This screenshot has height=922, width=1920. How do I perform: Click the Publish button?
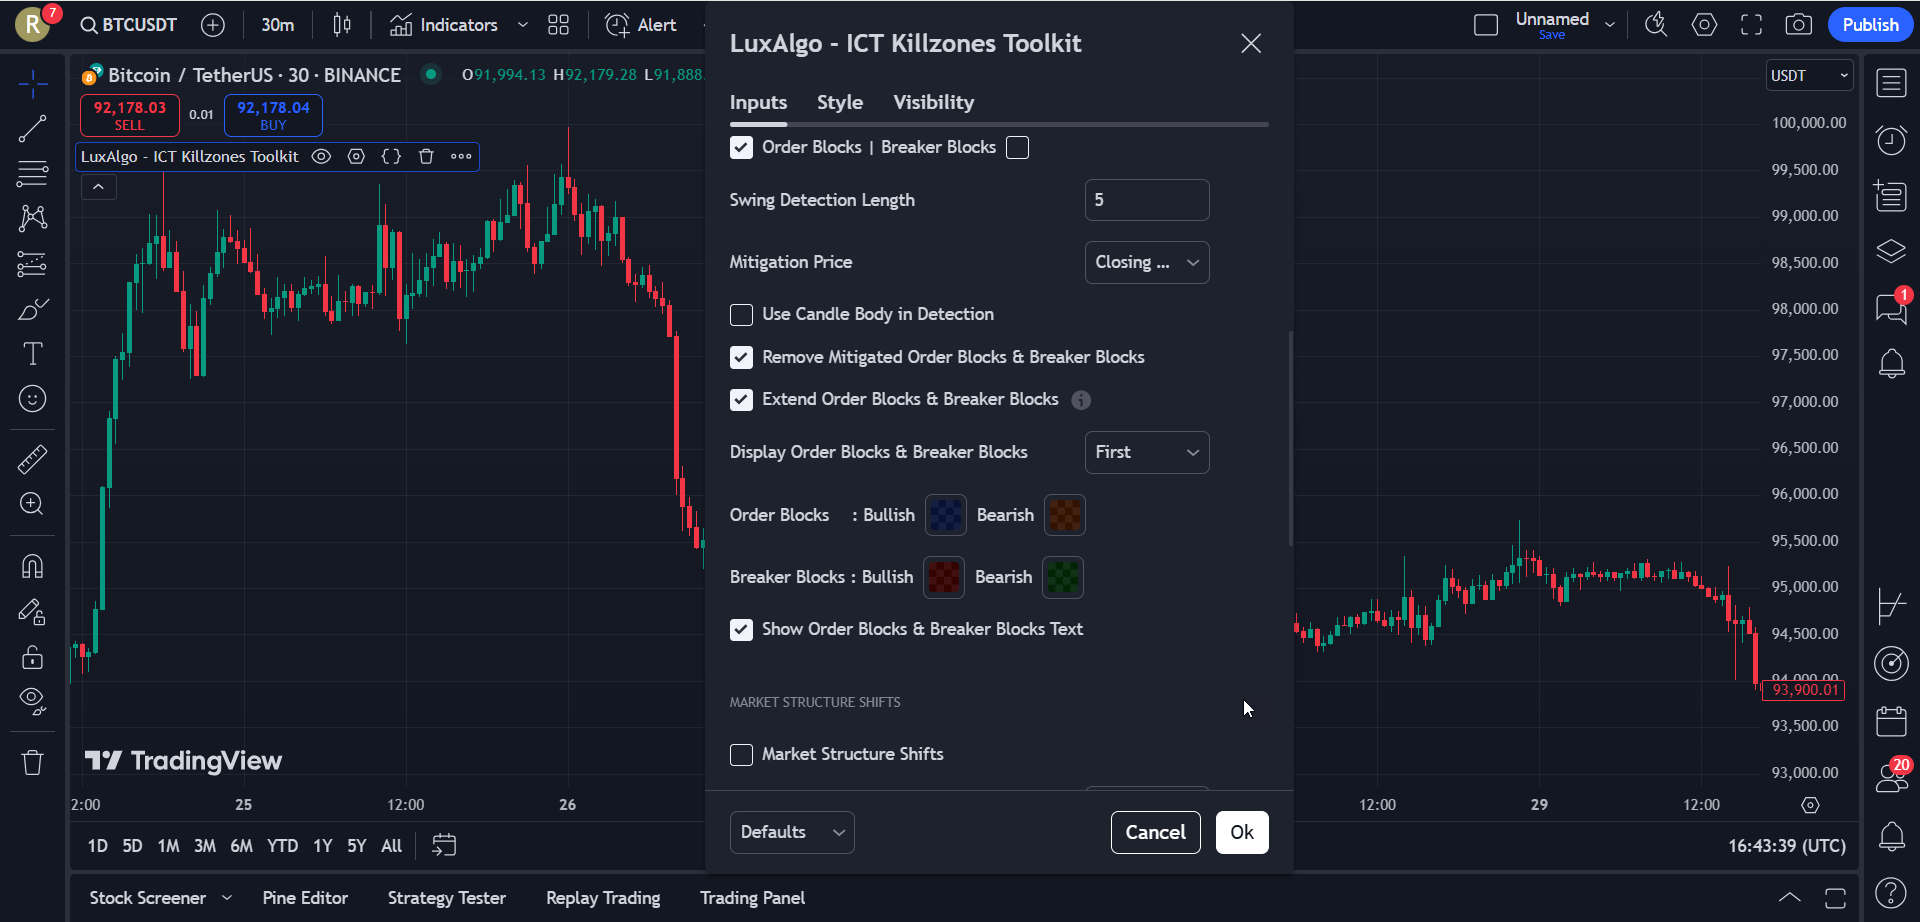1870,25
